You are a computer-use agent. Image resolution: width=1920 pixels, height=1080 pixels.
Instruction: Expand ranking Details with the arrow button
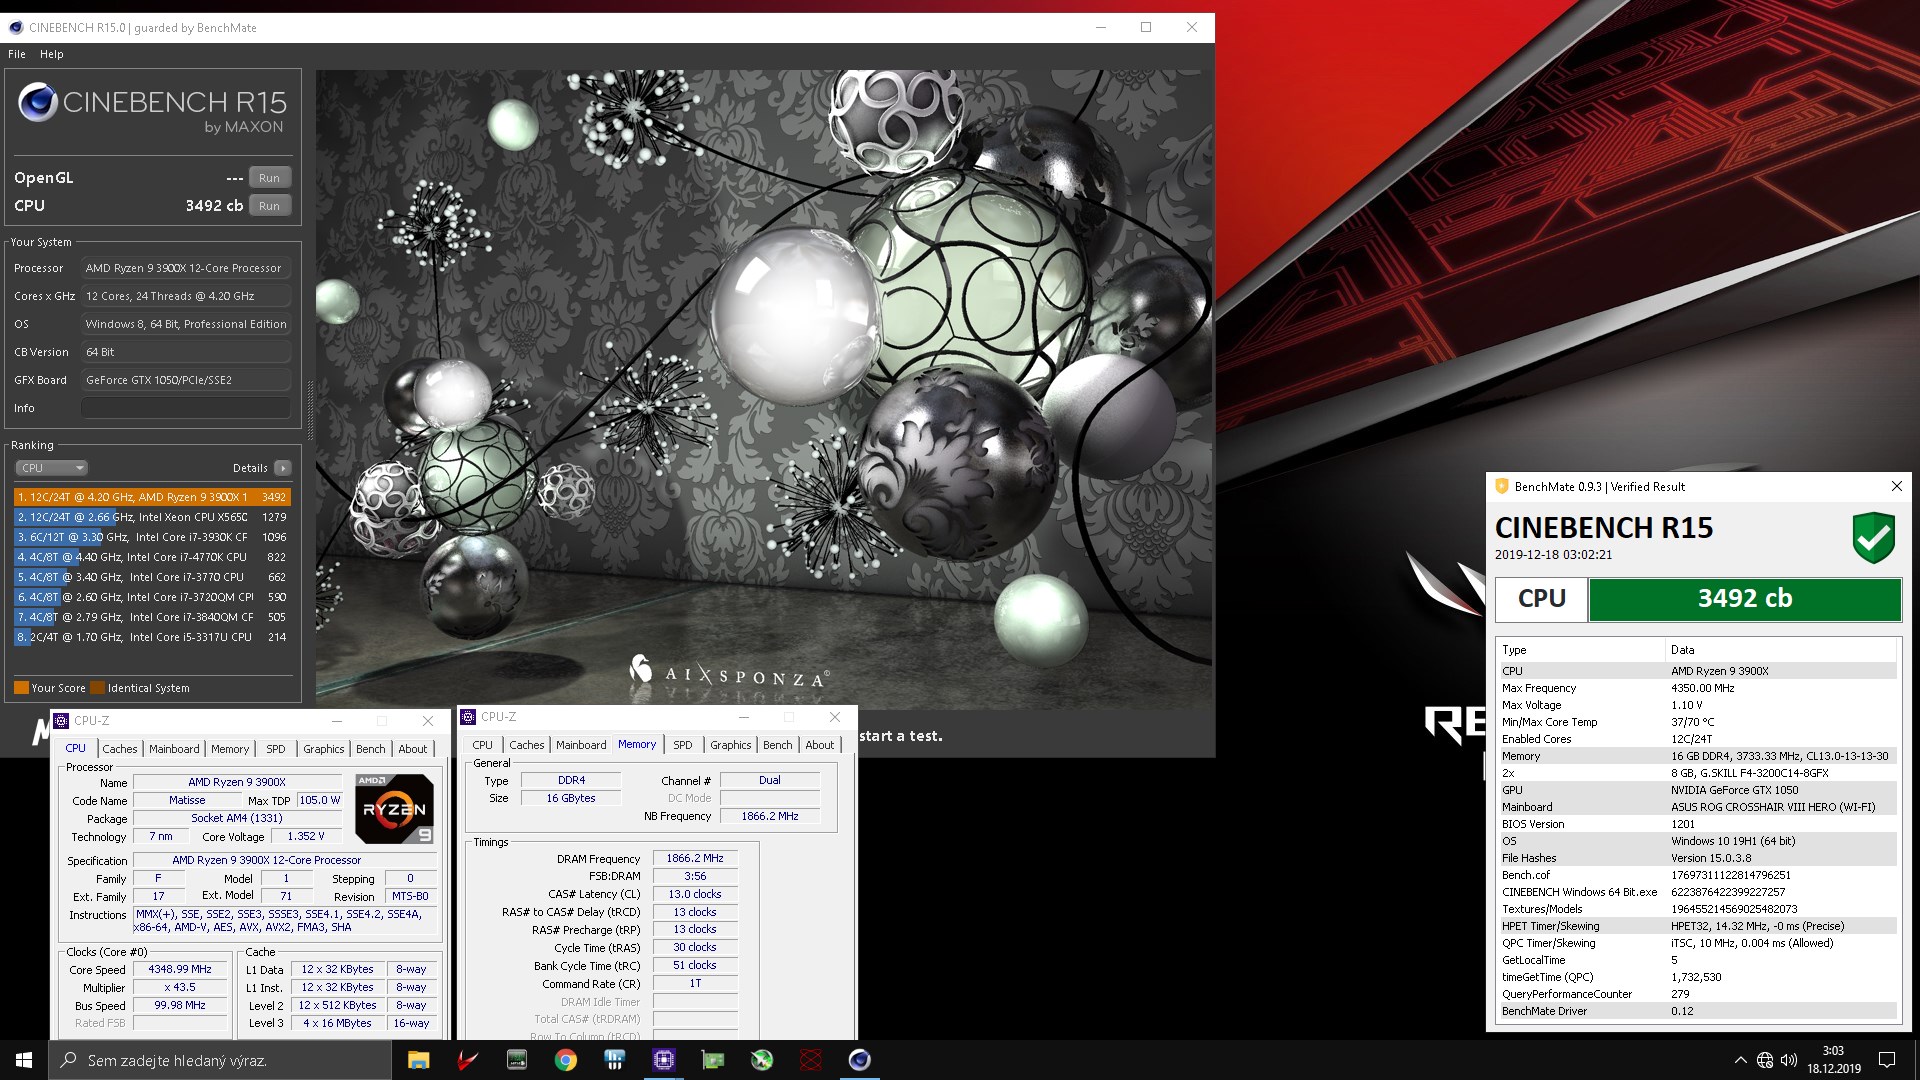[283, 468]
